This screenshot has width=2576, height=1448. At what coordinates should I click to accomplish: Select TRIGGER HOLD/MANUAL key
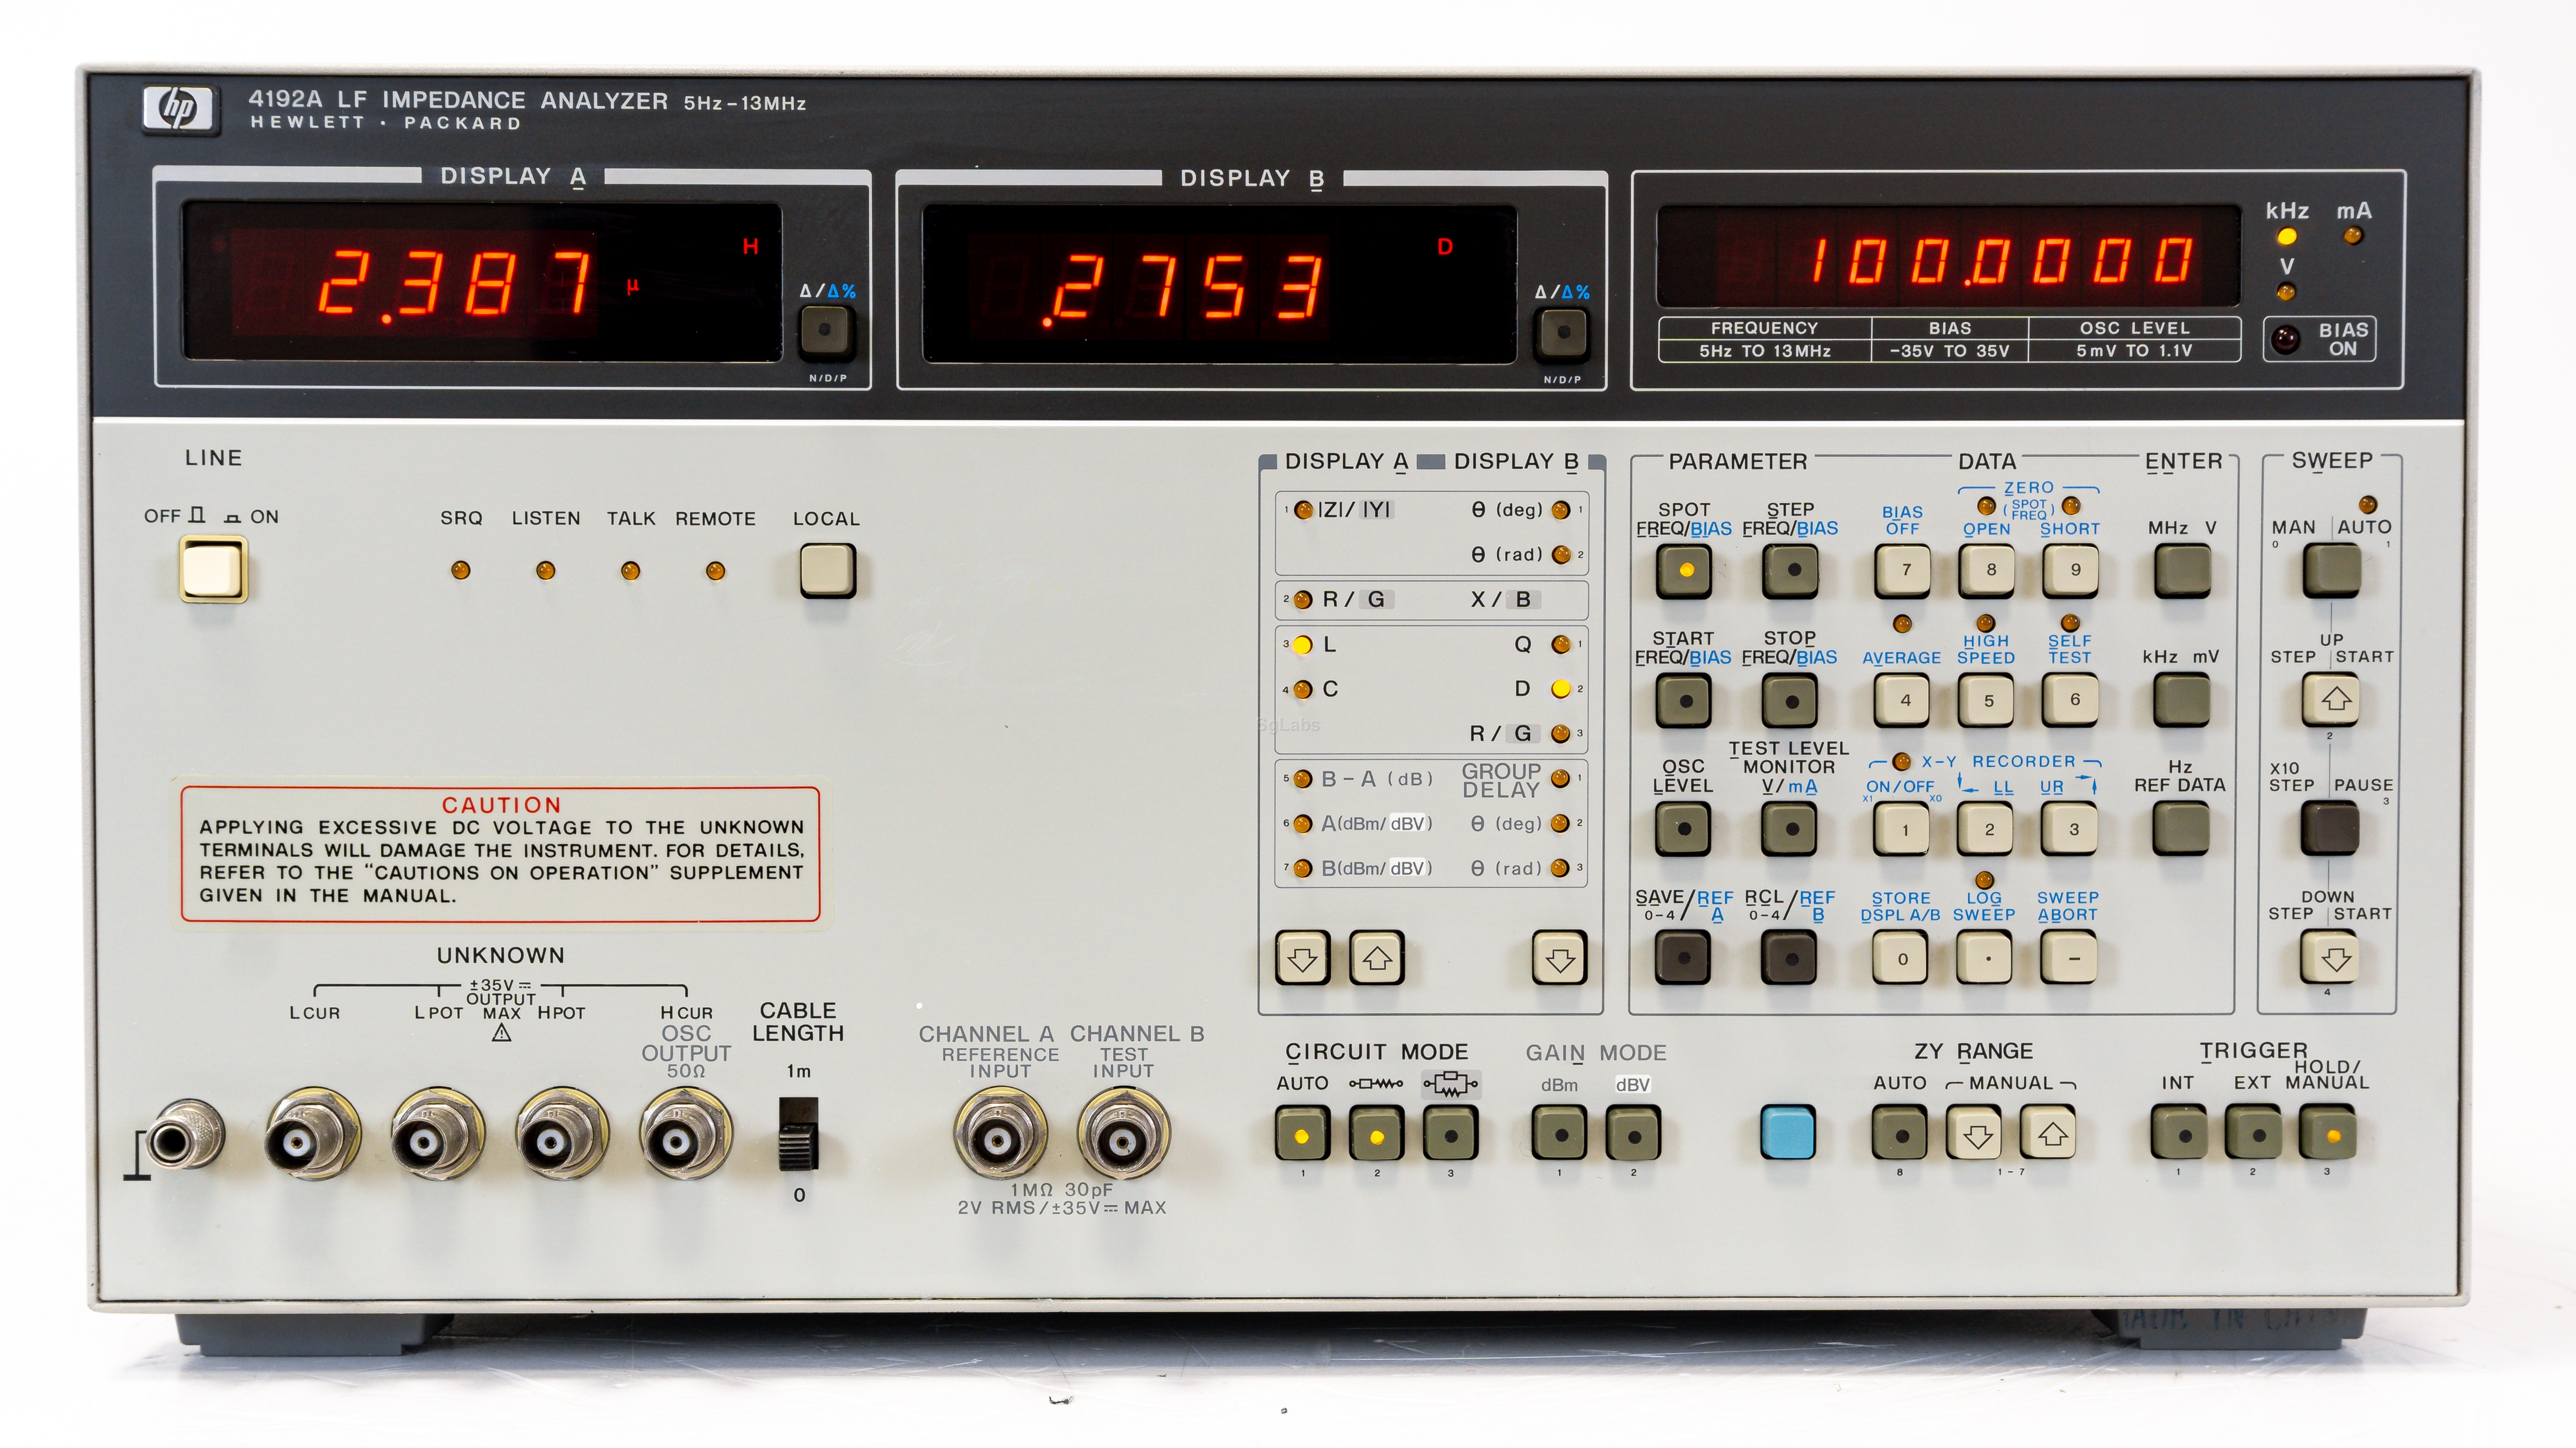pyautogui.click(x=2329, y=1133)
